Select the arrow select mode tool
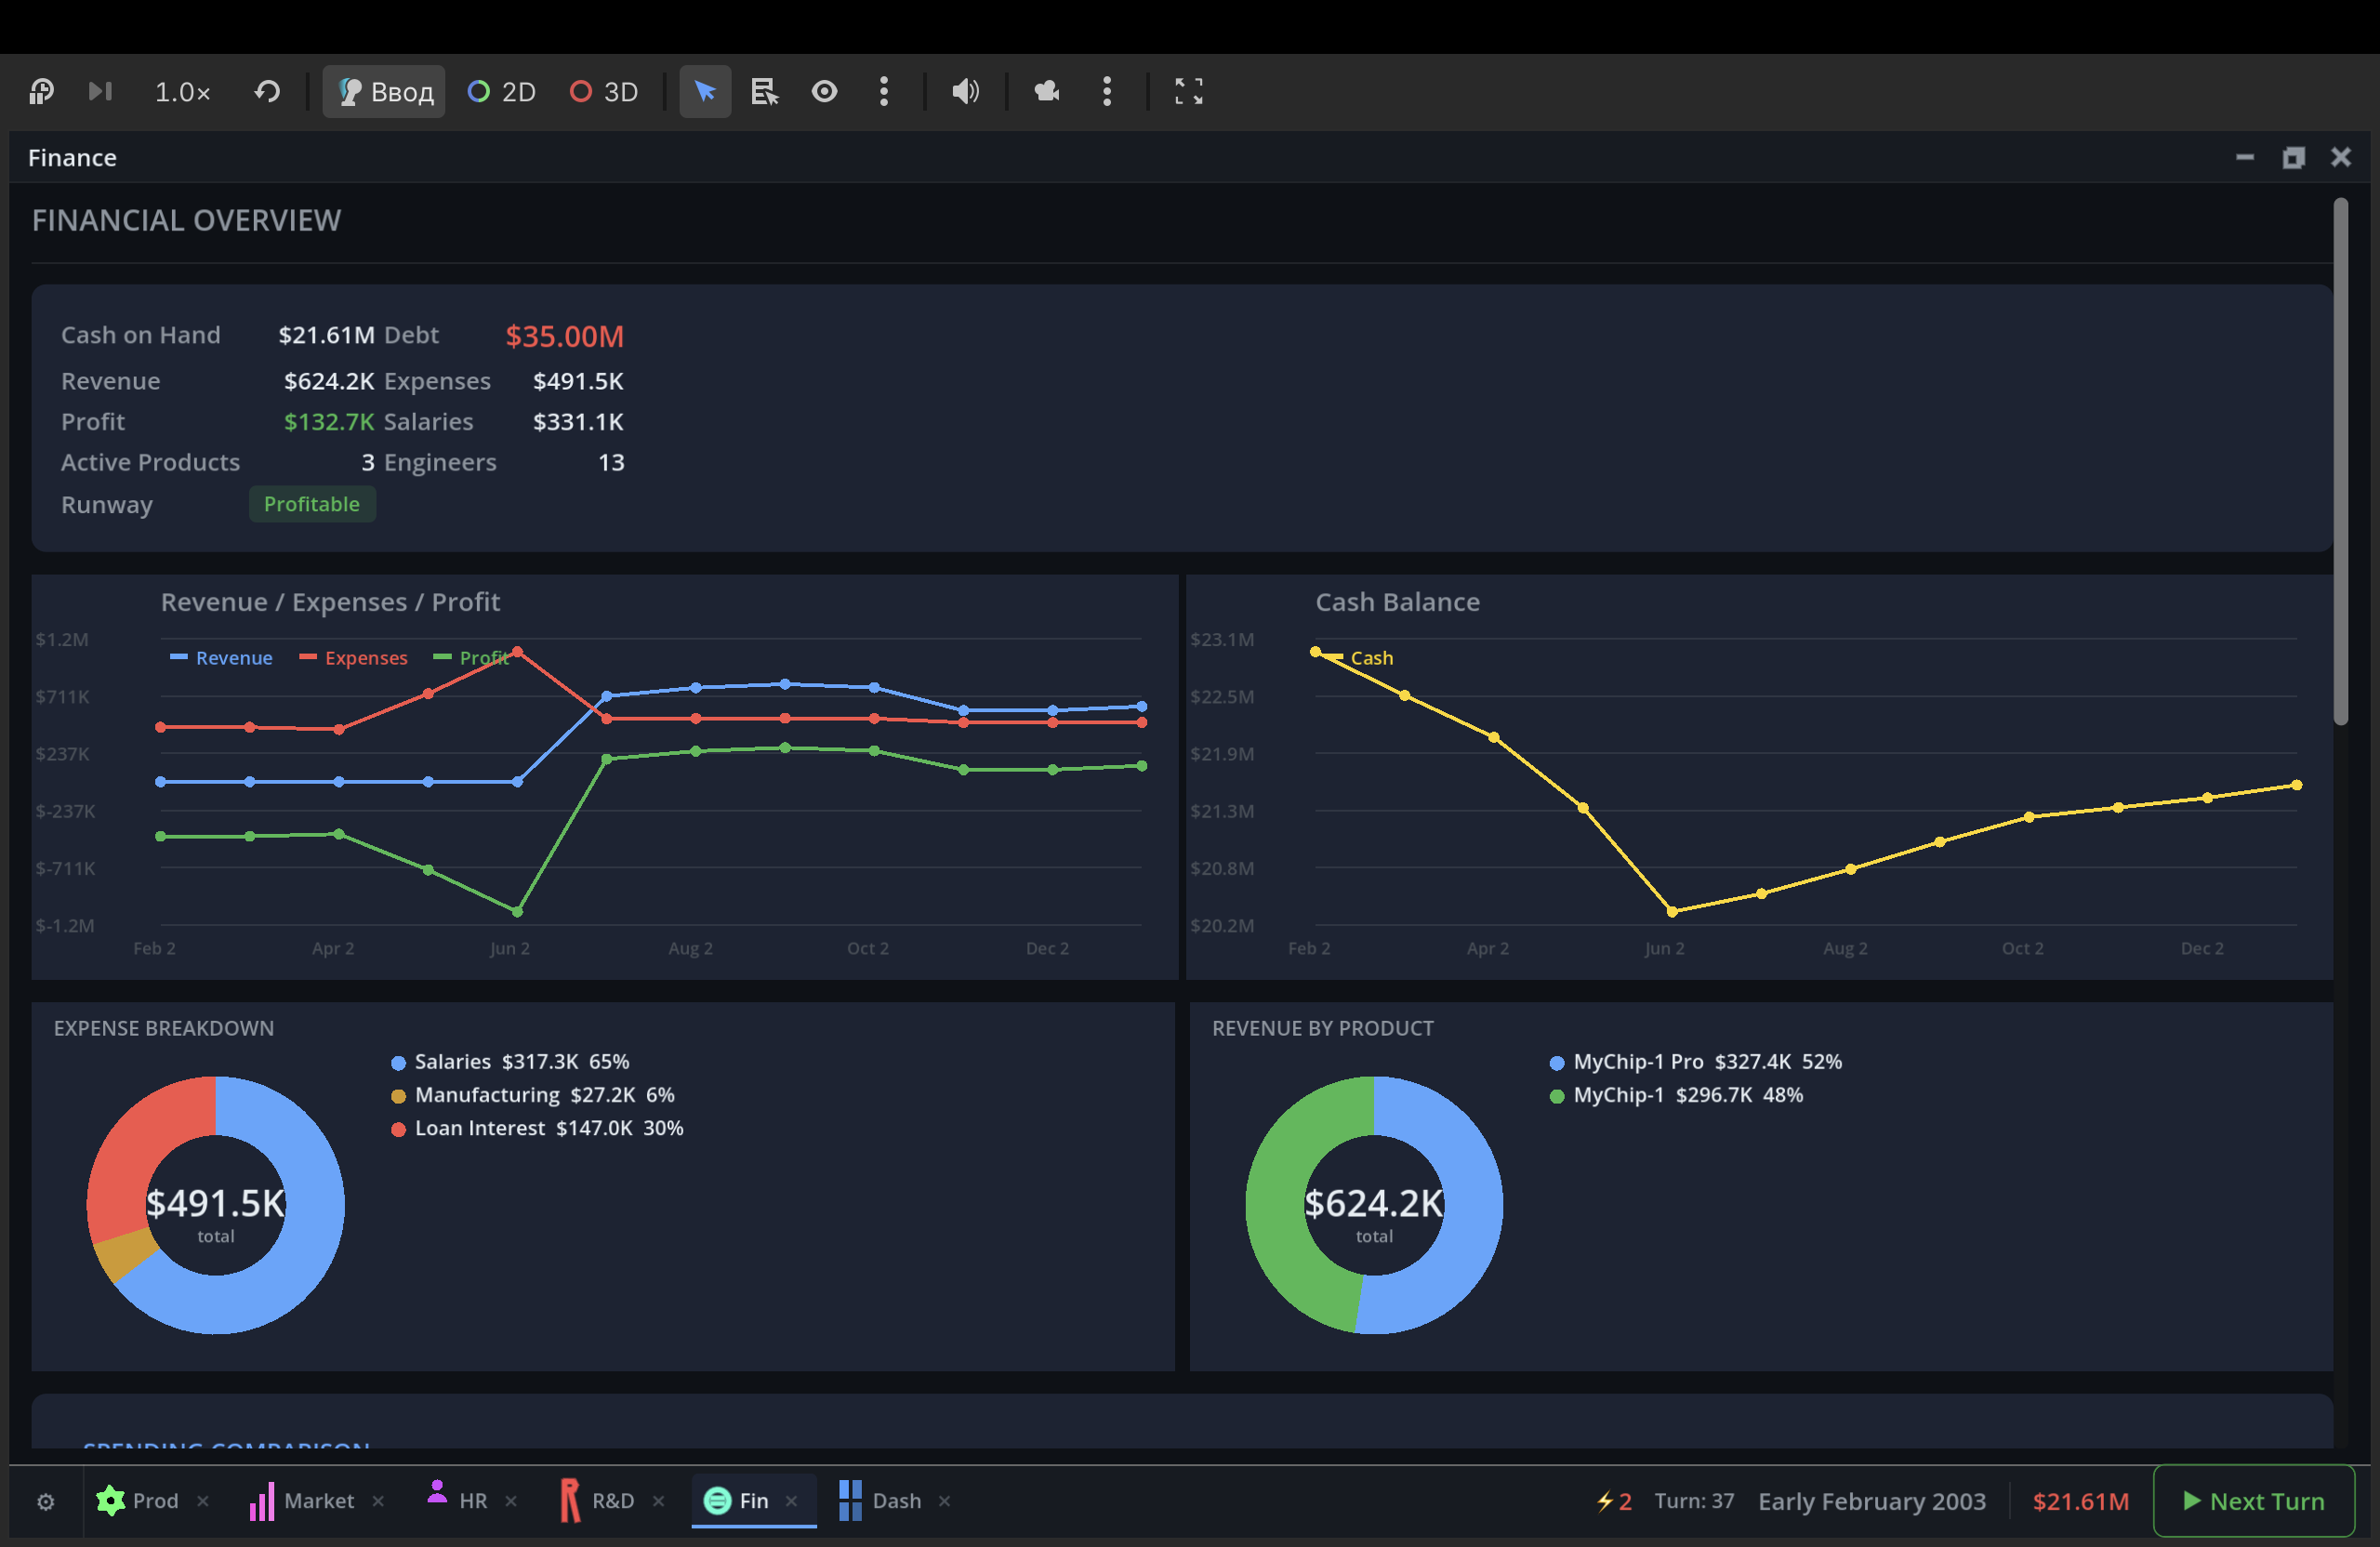2380x1547 pixels. (705, 92)
